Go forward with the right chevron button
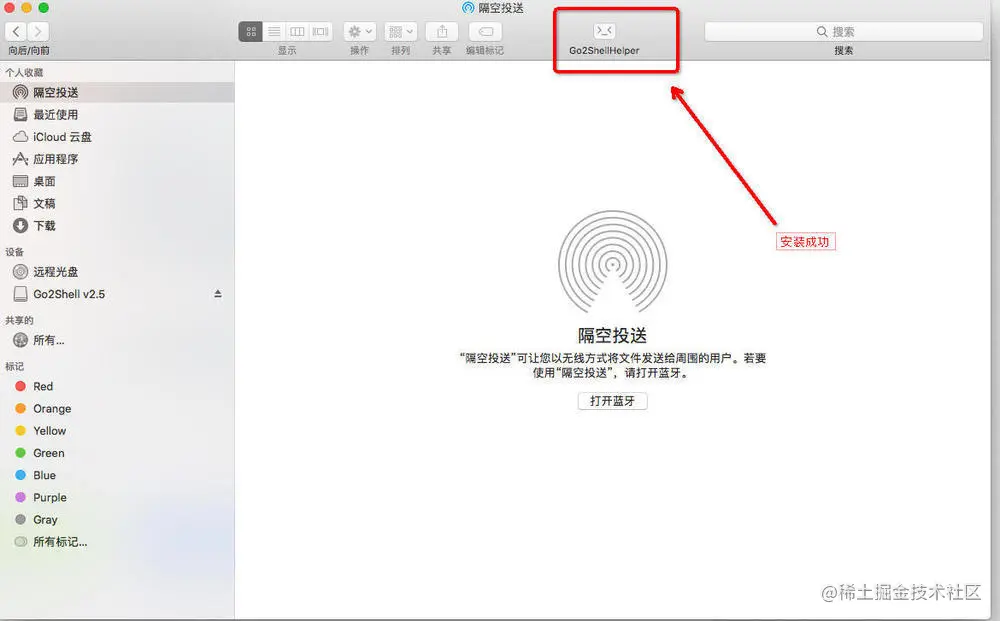This screenshot has height=621, width=1000. point(38,31)
